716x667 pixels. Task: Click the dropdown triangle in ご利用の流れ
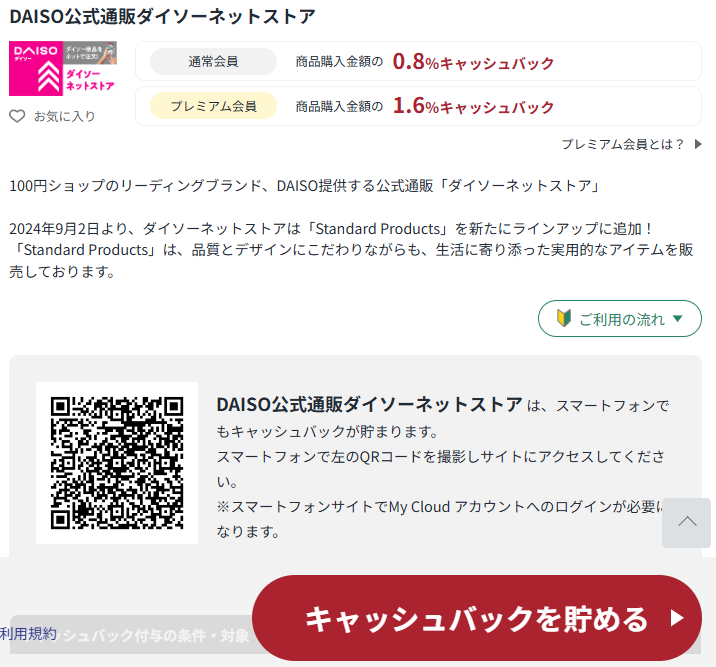678,319
